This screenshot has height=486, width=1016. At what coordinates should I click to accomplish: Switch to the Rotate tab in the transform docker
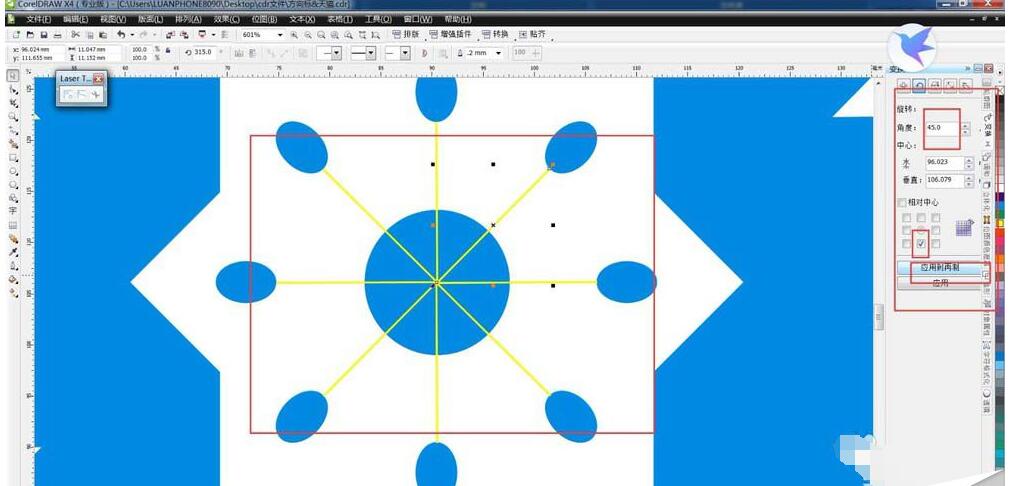[x=919, y=86]
